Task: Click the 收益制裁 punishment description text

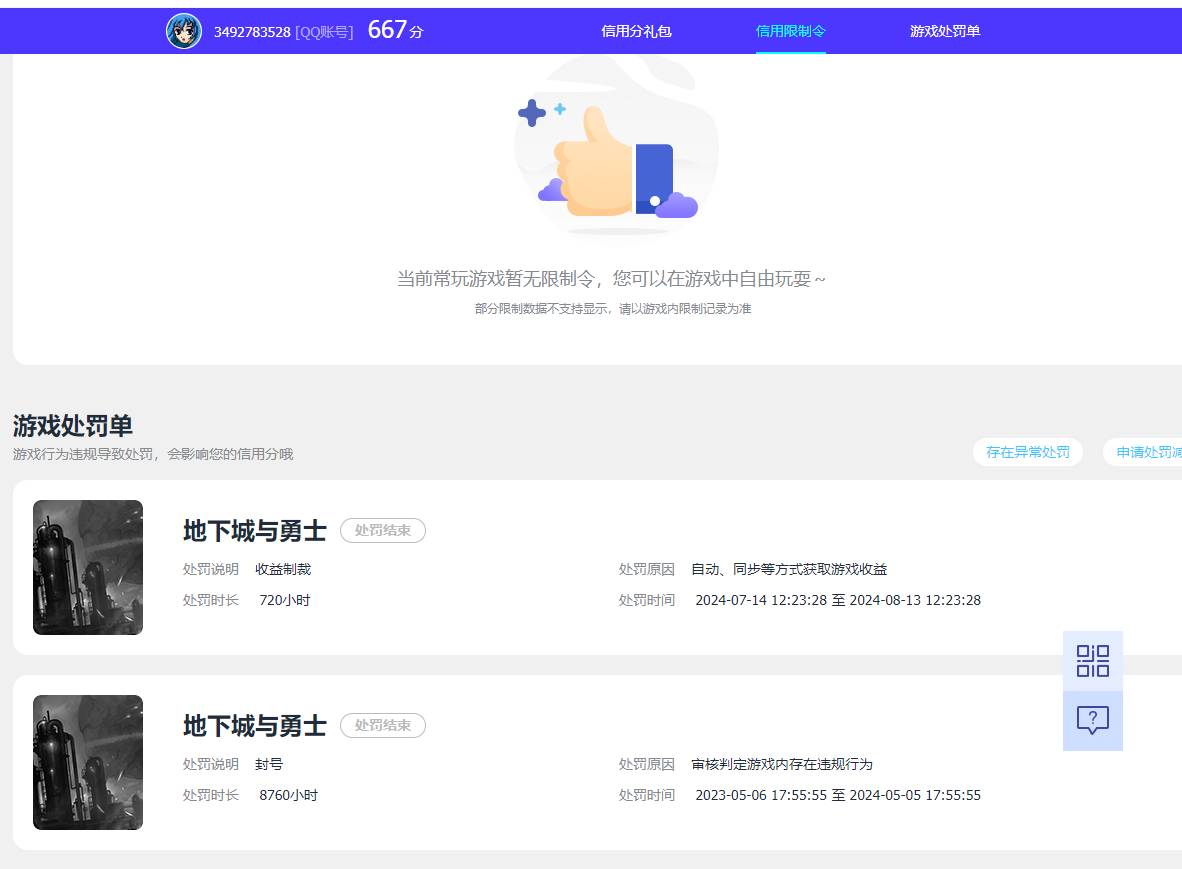Action: pos(285,568)
